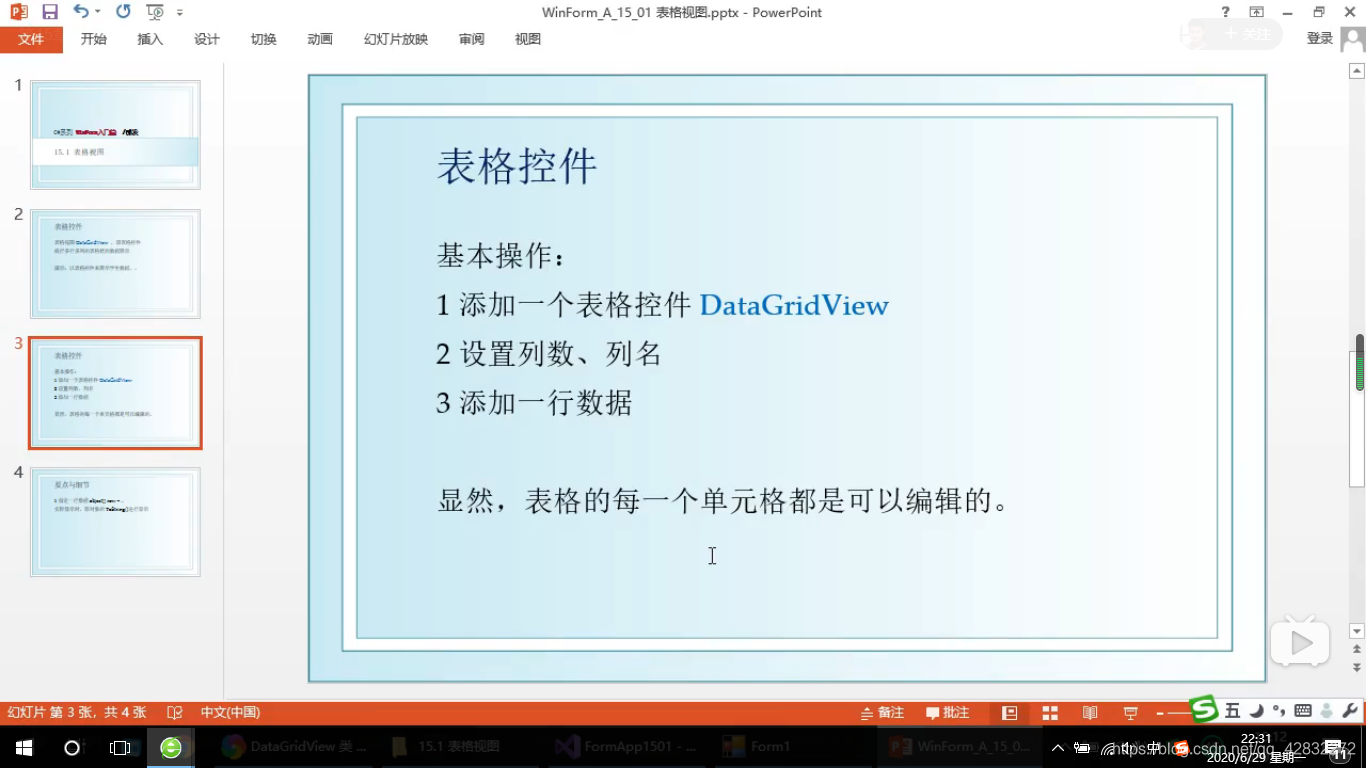Viewport: 1366px width, 768px height.
Task: Open the Undo history dropdown arrow
Action: (x=98, y=12)
